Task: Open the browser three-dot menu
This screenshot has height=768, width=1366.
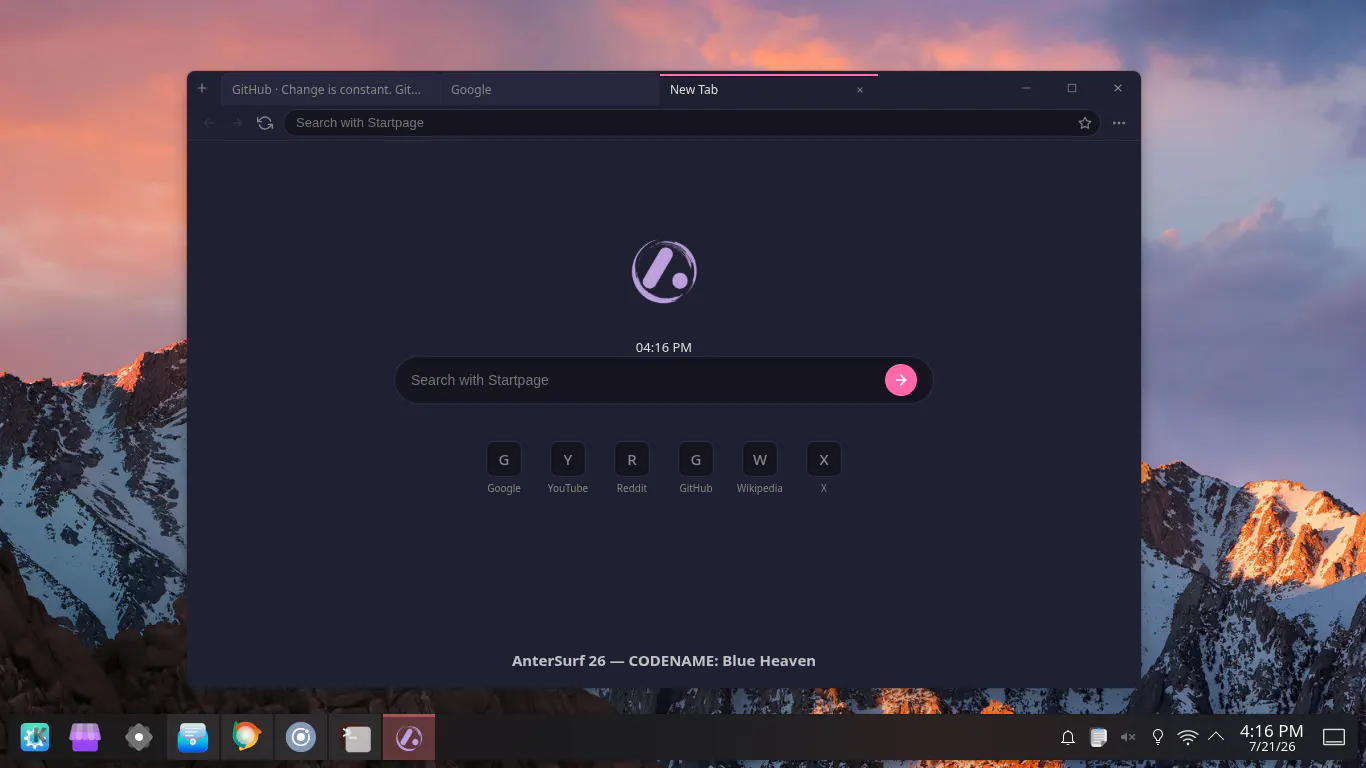Action: (1119, 122)
